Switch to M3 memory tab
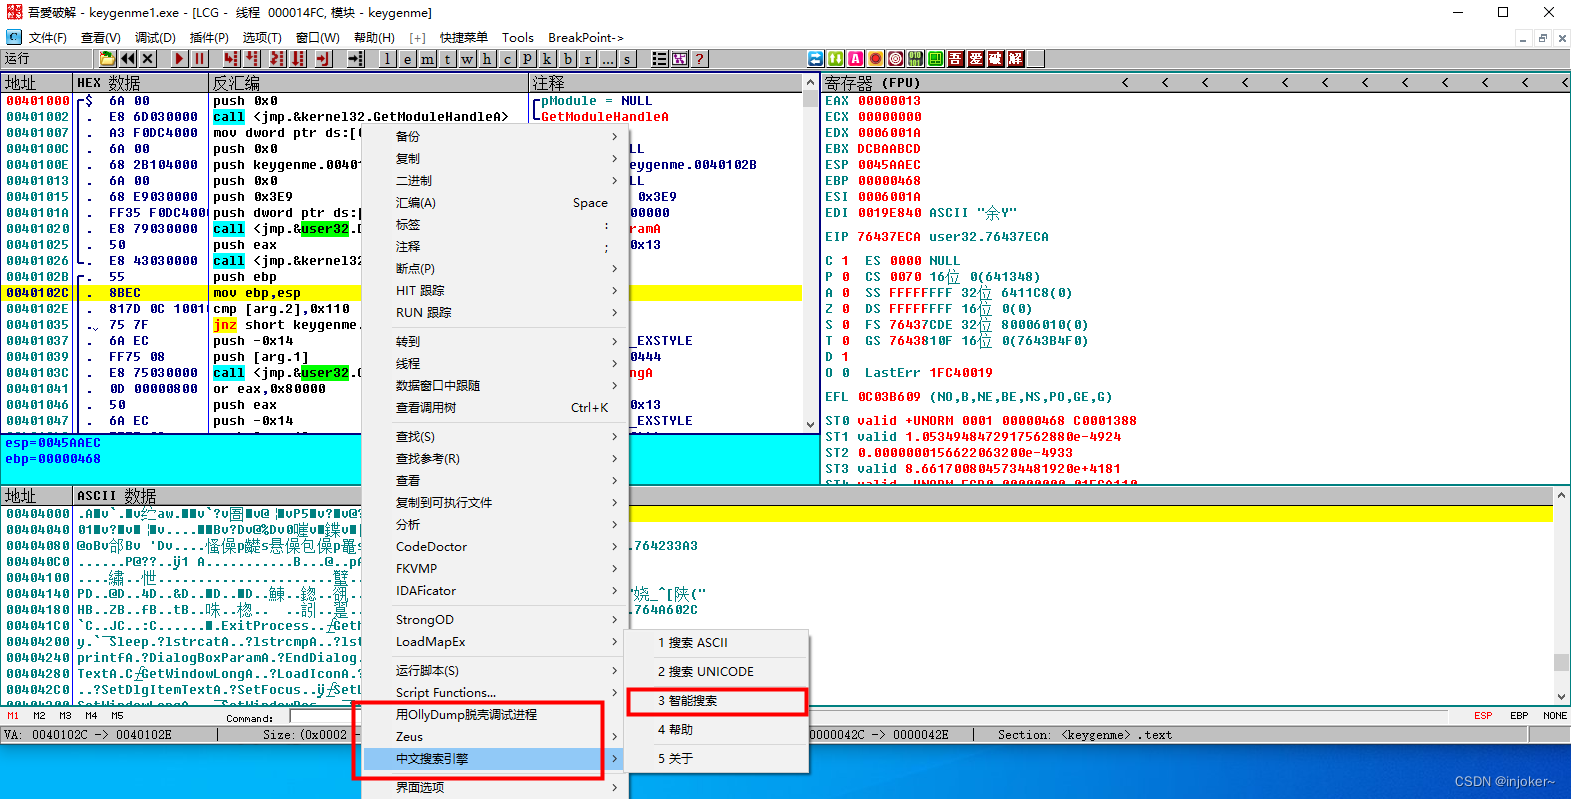The image size is (1571, 799). coord(65,716)
